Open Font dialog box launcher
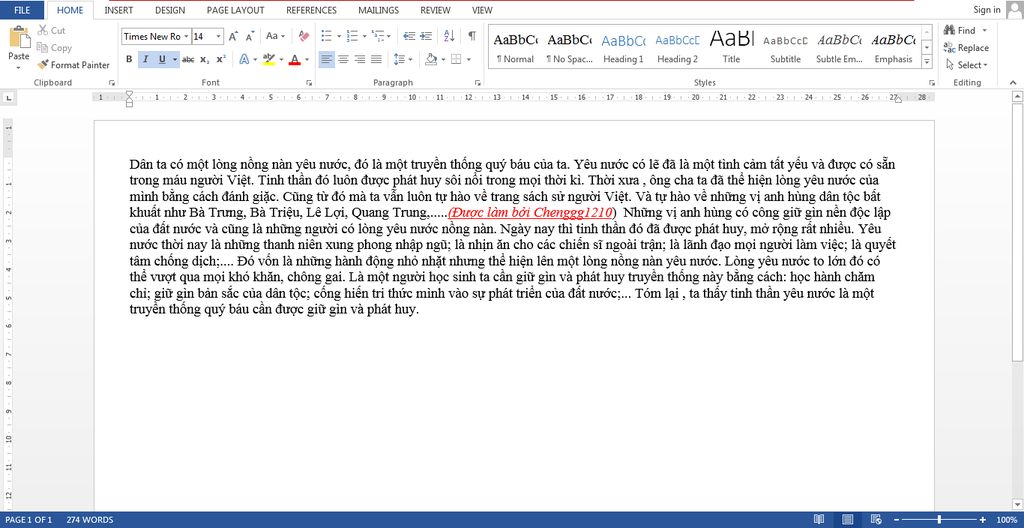Viewport: 1024px width, 528px height. (309, 83)
